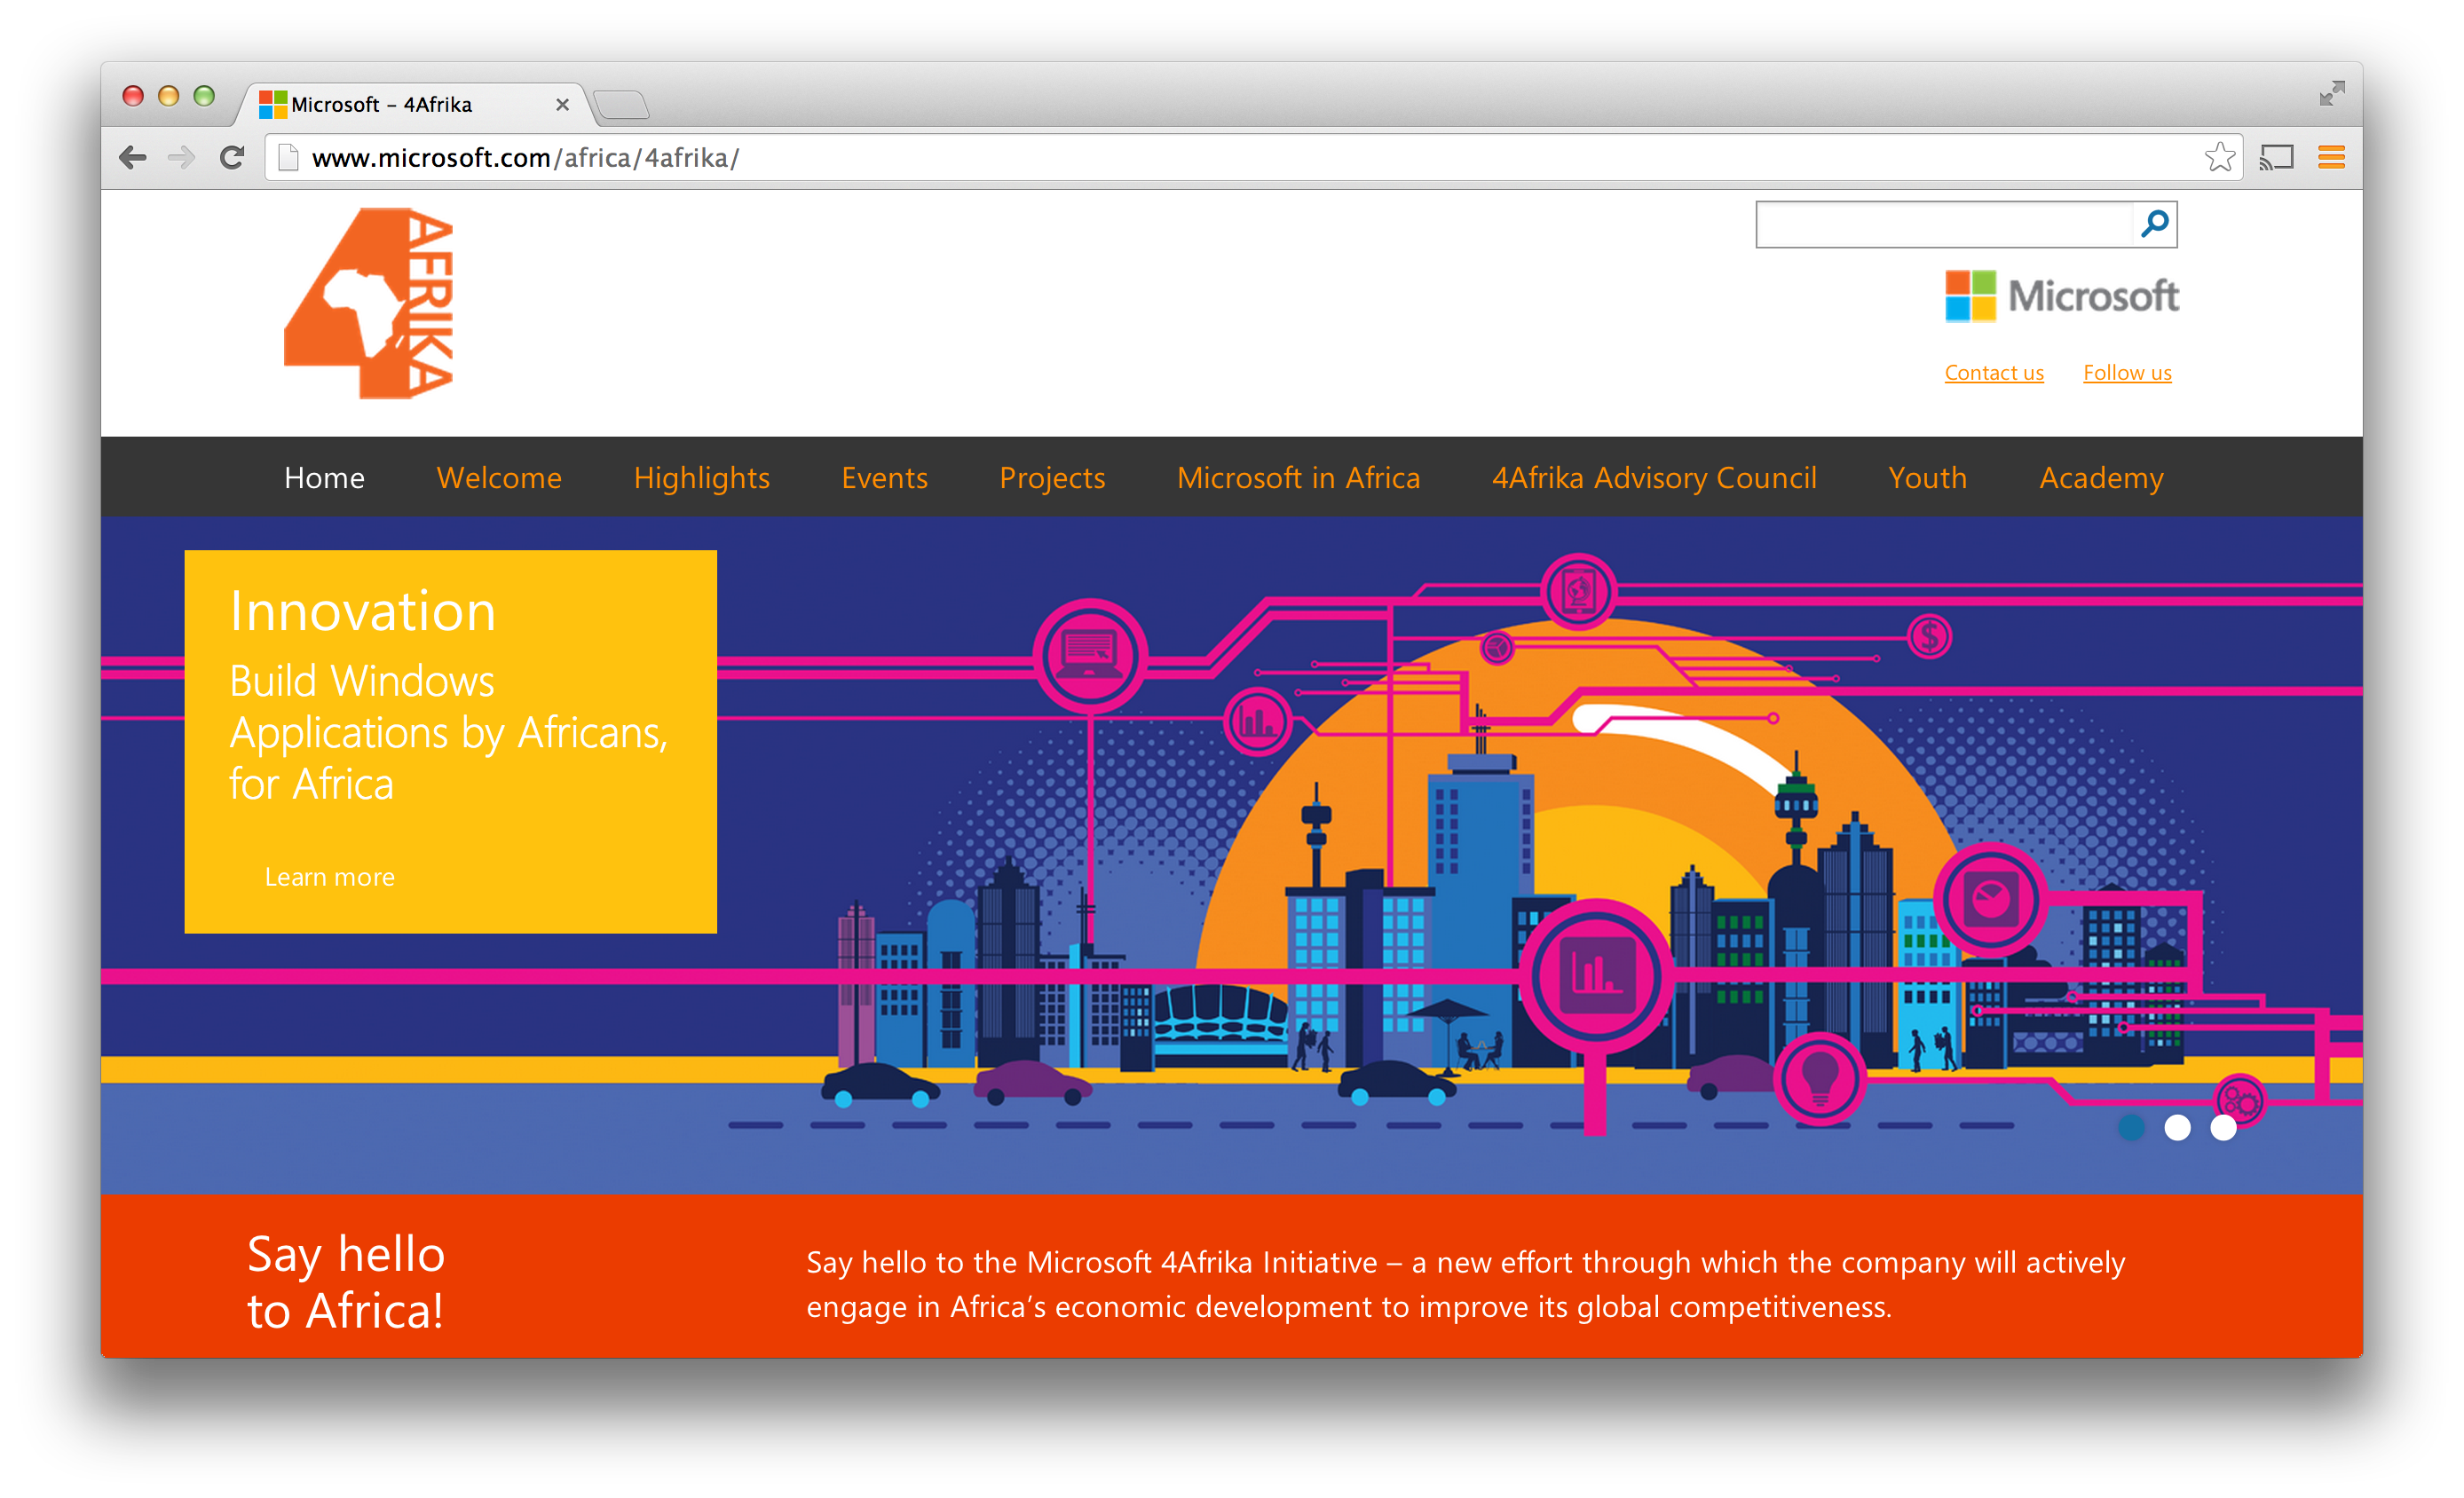The height and width of the screenshot is (1498, 2464).
Task: Open the Projects menu item
Action: [x=1052, y=478]
